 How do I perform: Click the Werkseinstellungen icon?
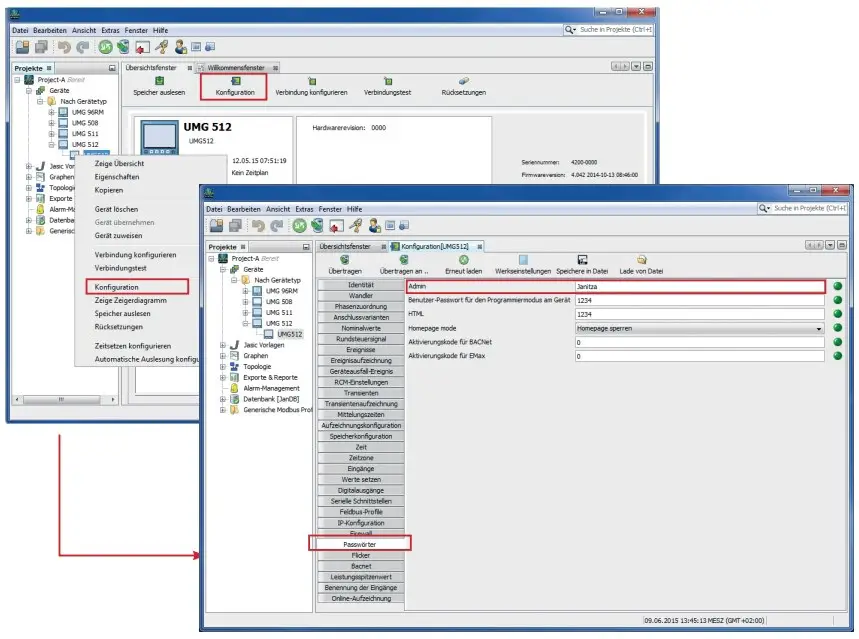click(523, 260)
